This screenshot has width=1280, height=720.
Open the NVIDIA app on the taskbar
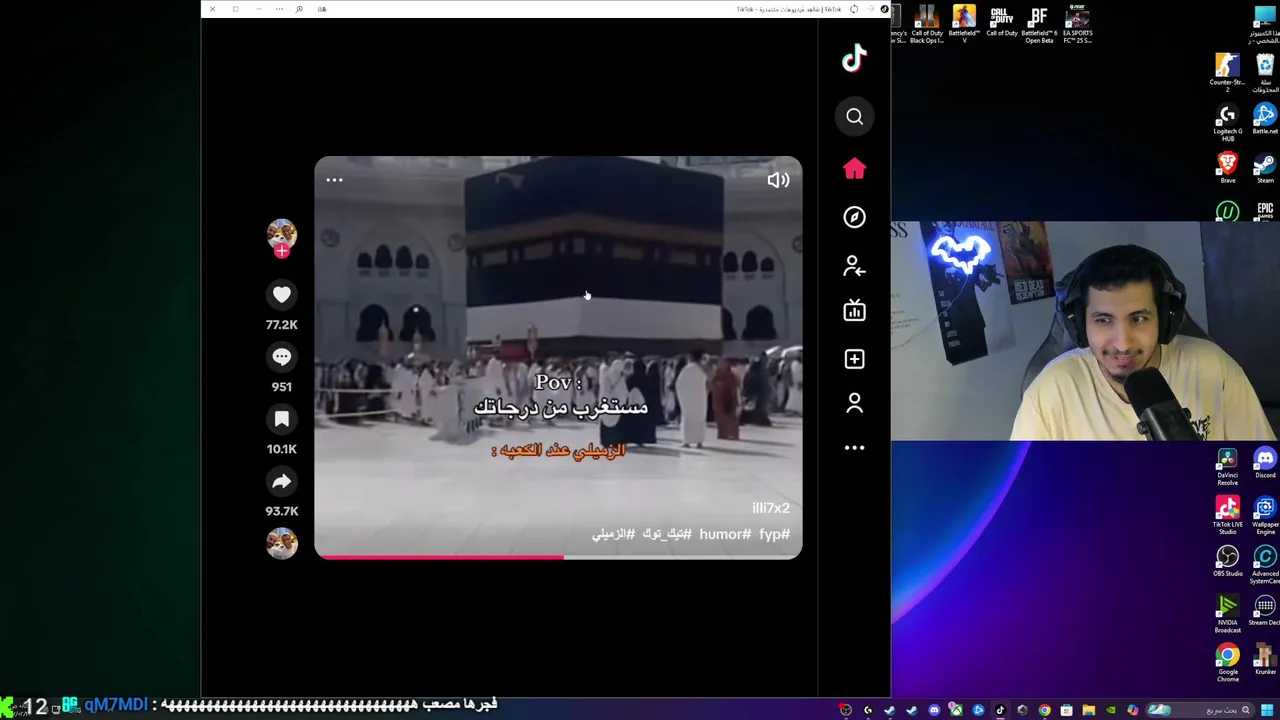pos(1111,710)
